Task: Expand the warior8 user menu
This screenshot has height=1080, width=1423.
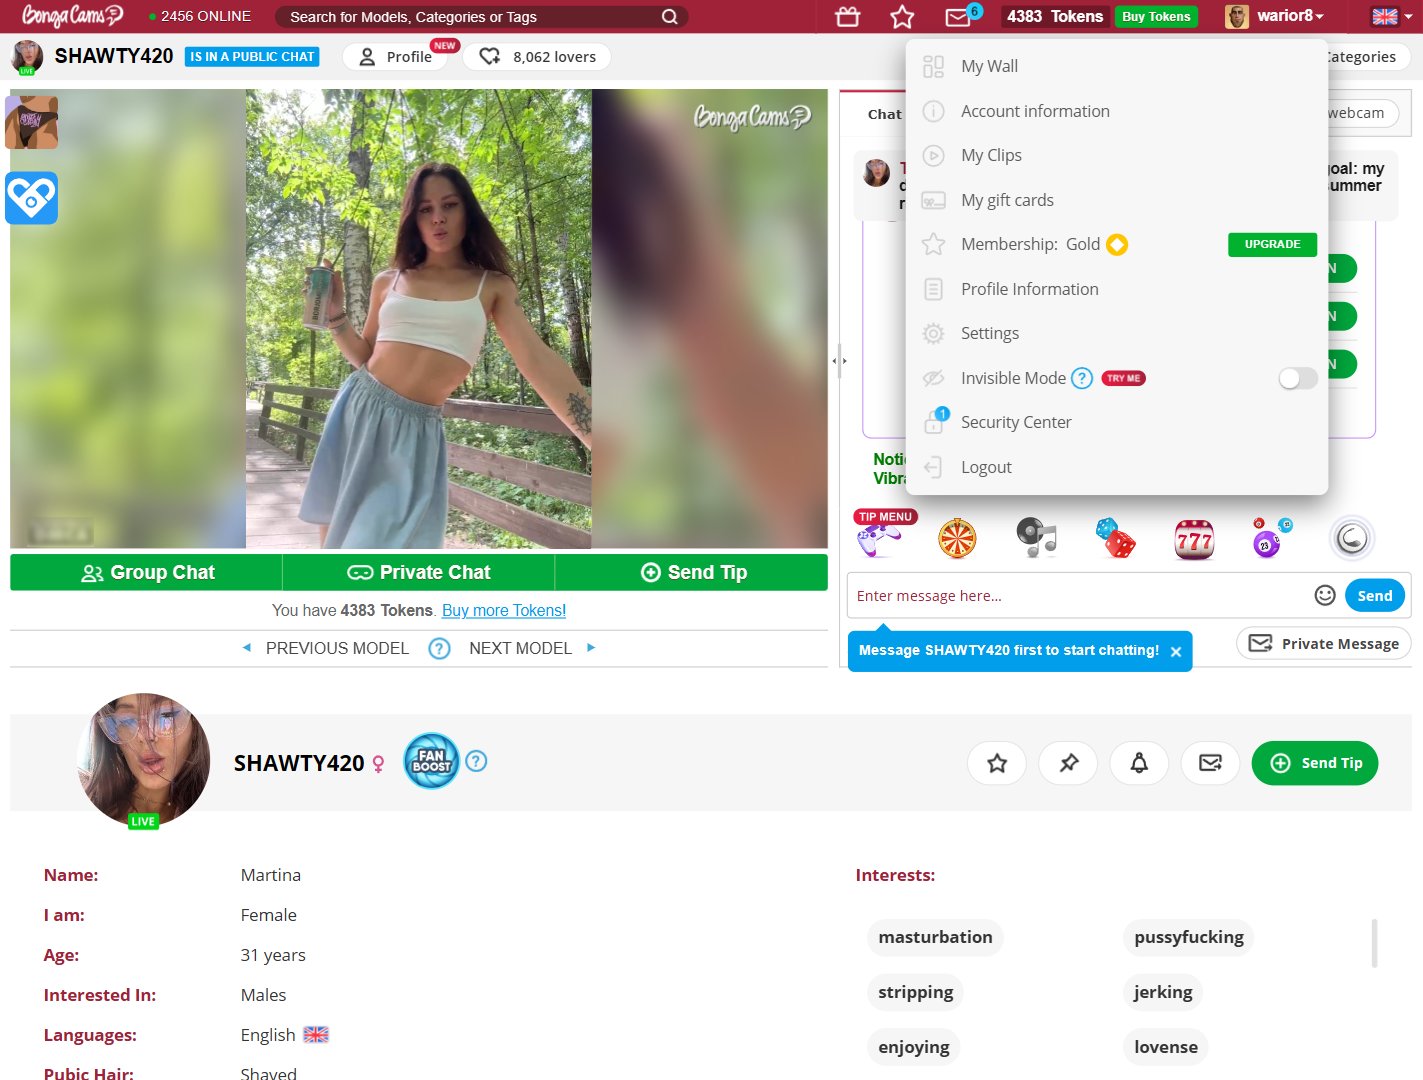Action: tap(1275, 16)
